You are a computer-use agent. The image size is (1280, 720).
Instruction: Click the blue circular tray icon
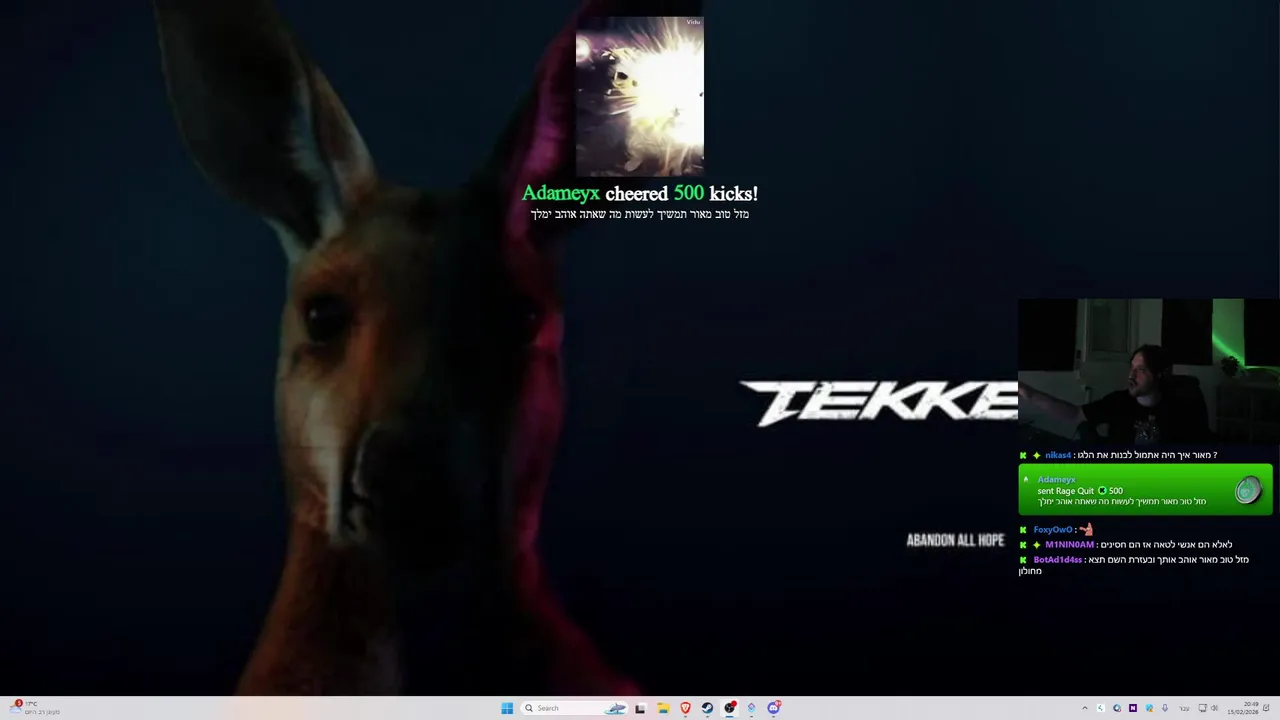[1117, 708]
